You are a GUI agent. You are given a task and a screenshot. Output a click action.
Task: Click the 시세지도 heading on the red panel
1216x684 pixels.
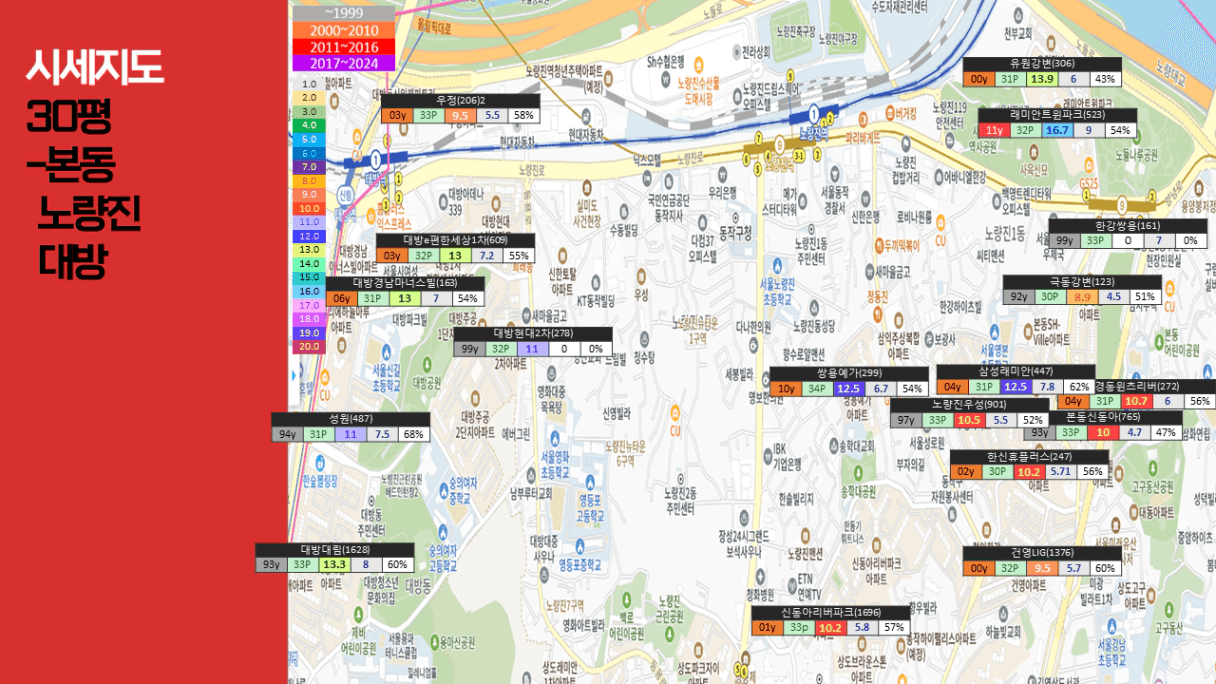(94, 69)
